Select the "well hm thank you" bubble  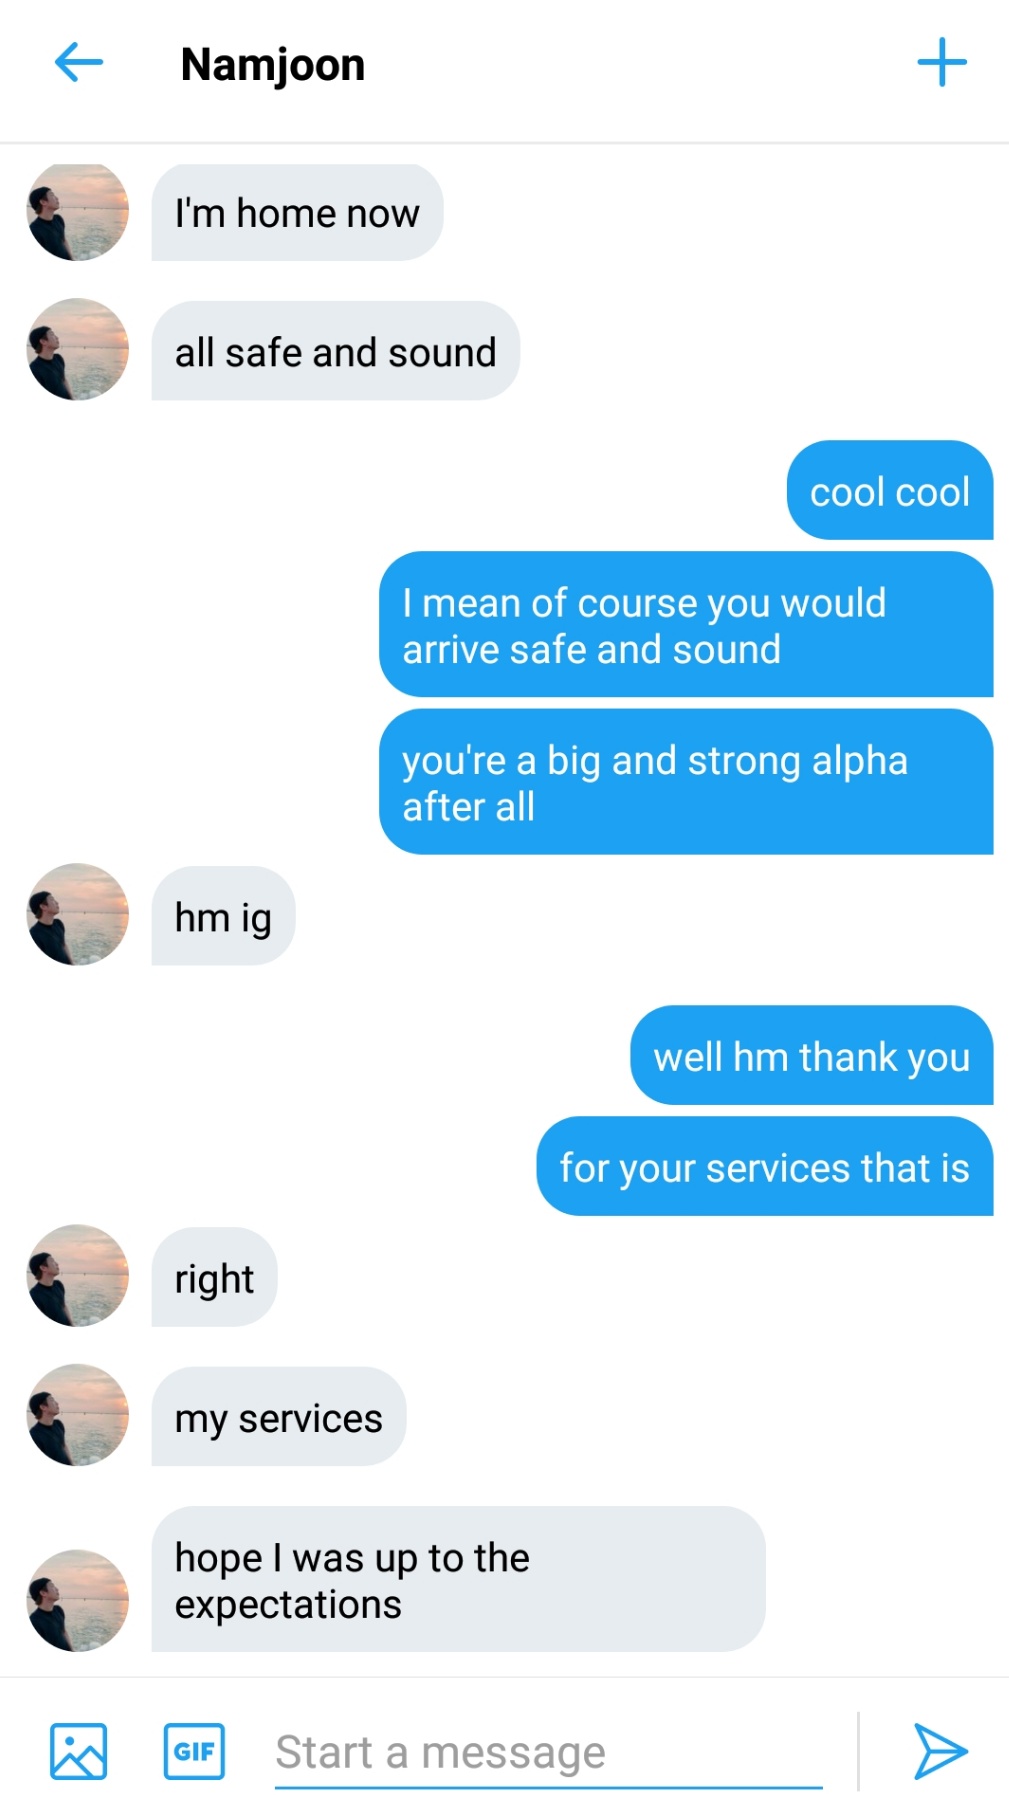(x=812, y=1055)
